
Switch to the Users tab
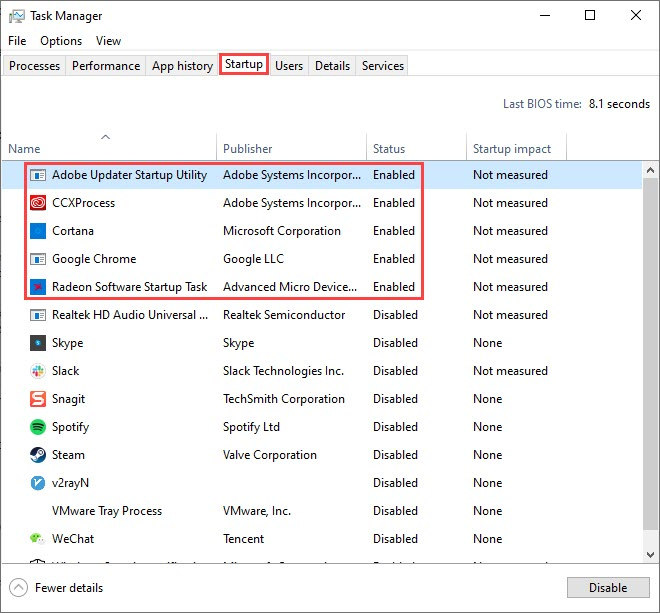(x=289, y=66)
